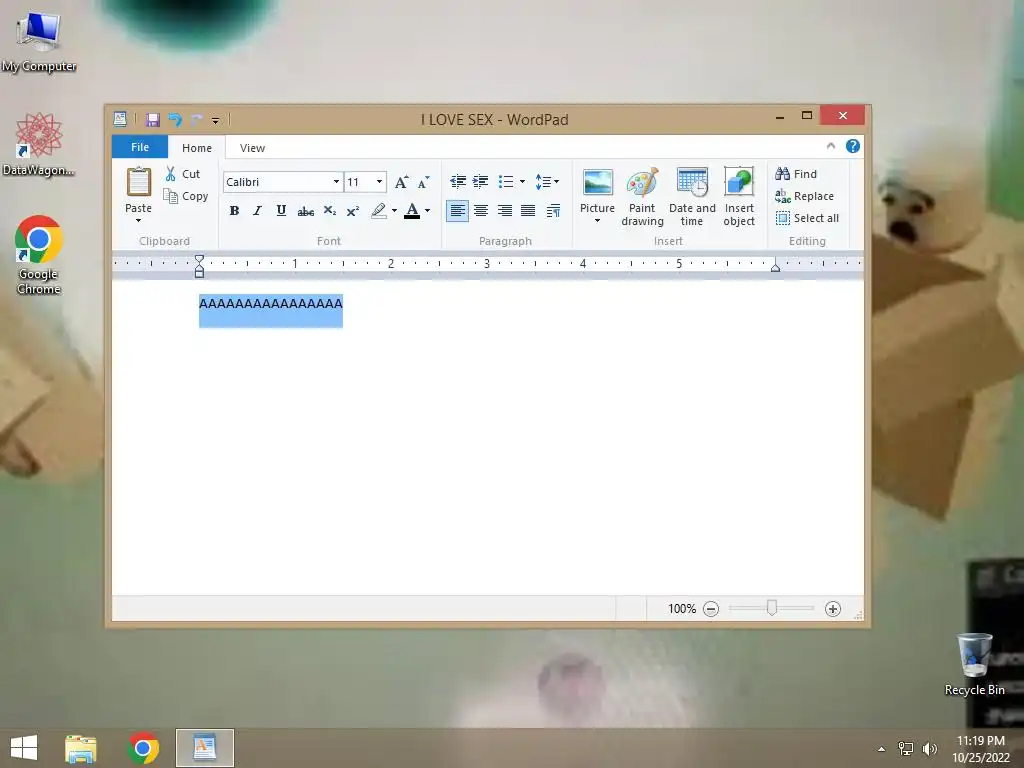1024x768 pixels.
Task: Minimize the ribbon with chevron
Action: 831,146
